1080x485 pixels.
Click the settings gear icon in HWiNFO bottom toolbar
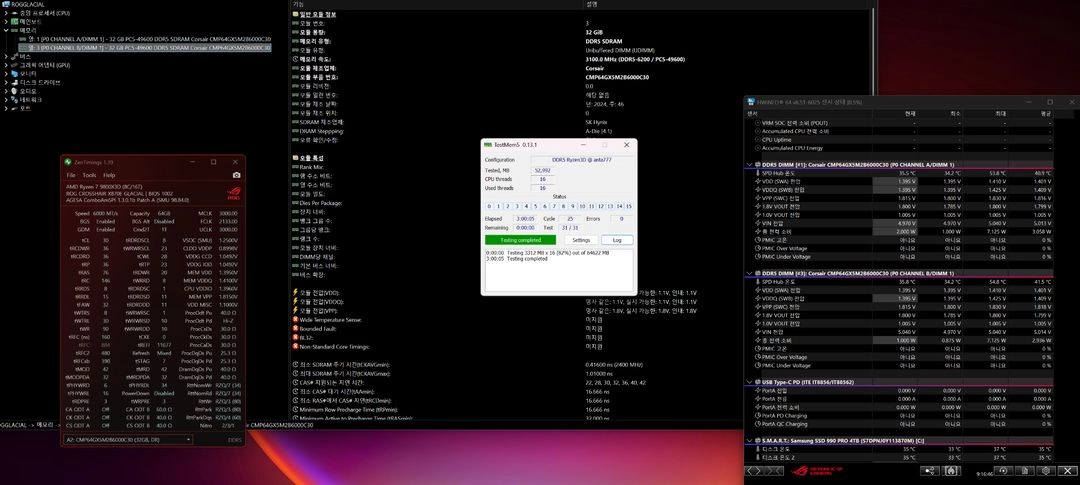pyautogui.click(x=1046, y=471)
